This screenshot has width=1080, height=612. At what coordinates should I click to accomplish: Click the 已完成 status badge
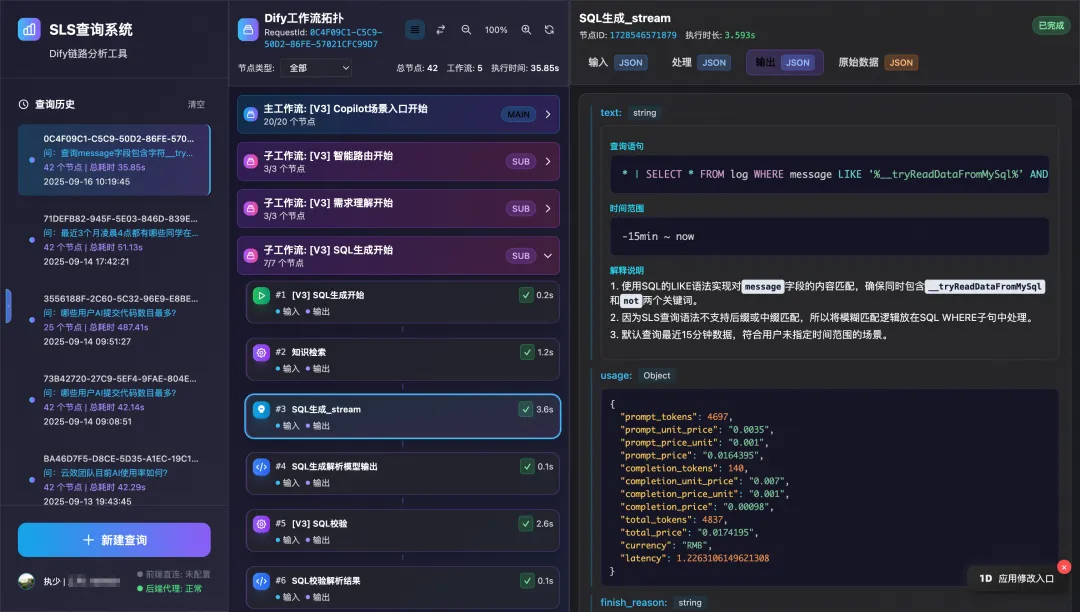coord(1051,25)
